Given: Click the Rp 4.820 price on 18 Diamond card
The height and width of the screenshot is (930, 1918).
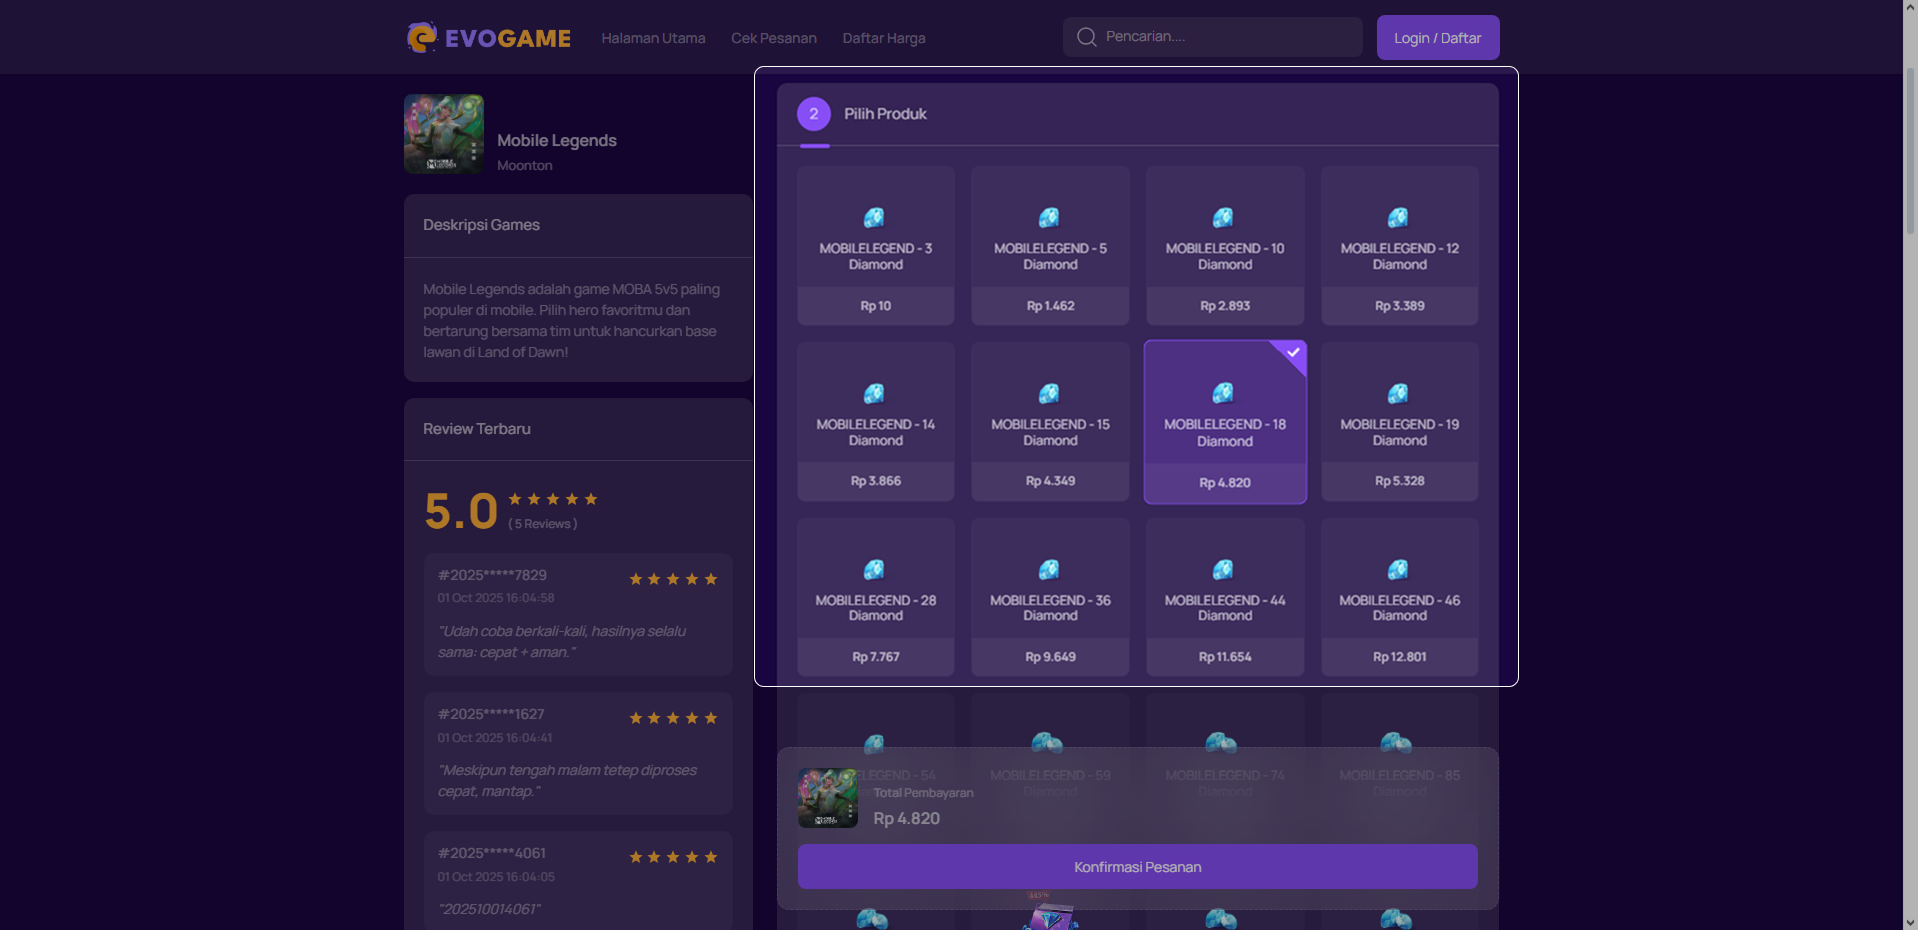Looking at the screenshot, I should coord(1225,483).
